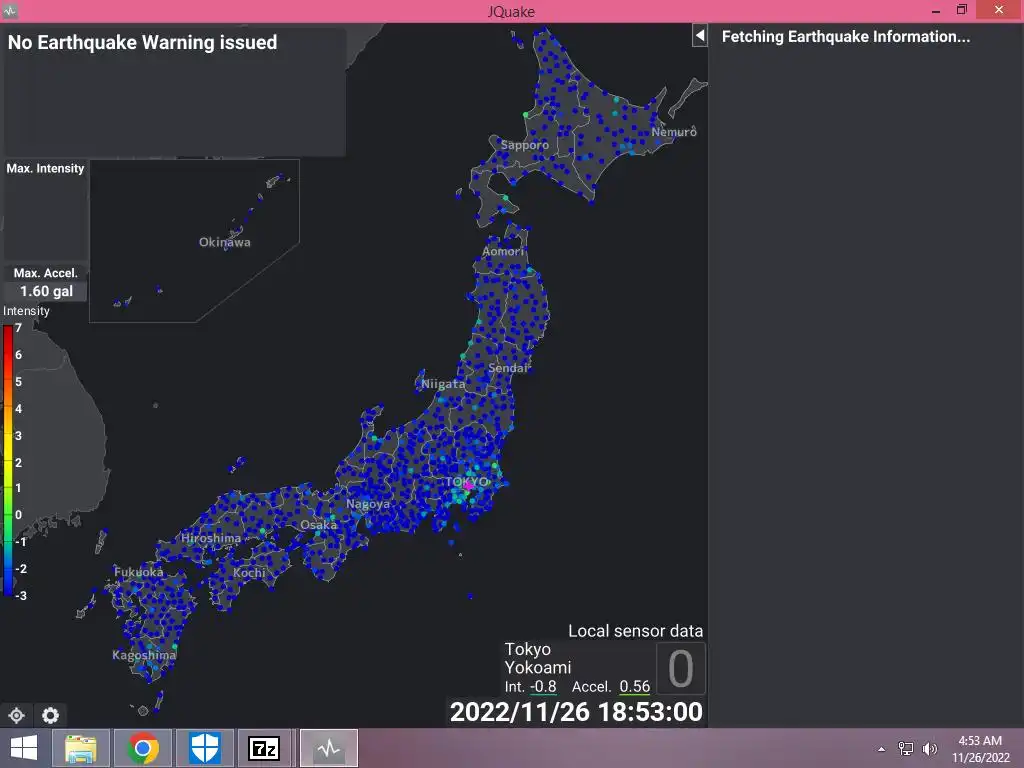Click the Nemuro city label
The image size is (1024, 768).
674,132
